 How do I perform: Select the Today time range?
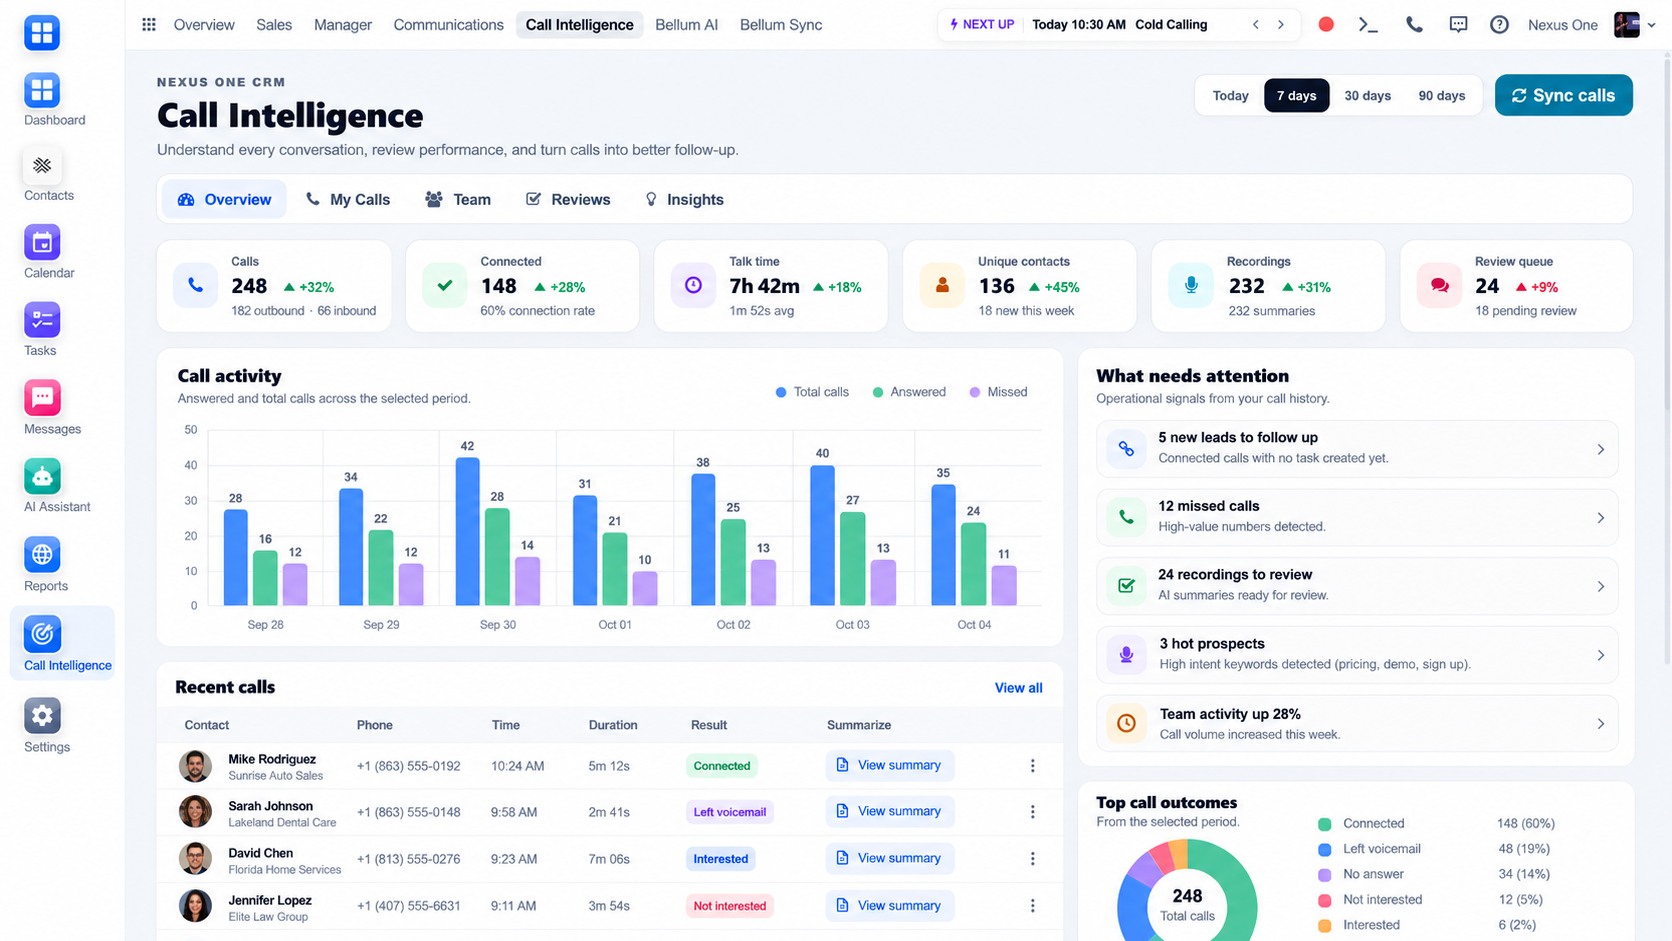click(1230, 96)
